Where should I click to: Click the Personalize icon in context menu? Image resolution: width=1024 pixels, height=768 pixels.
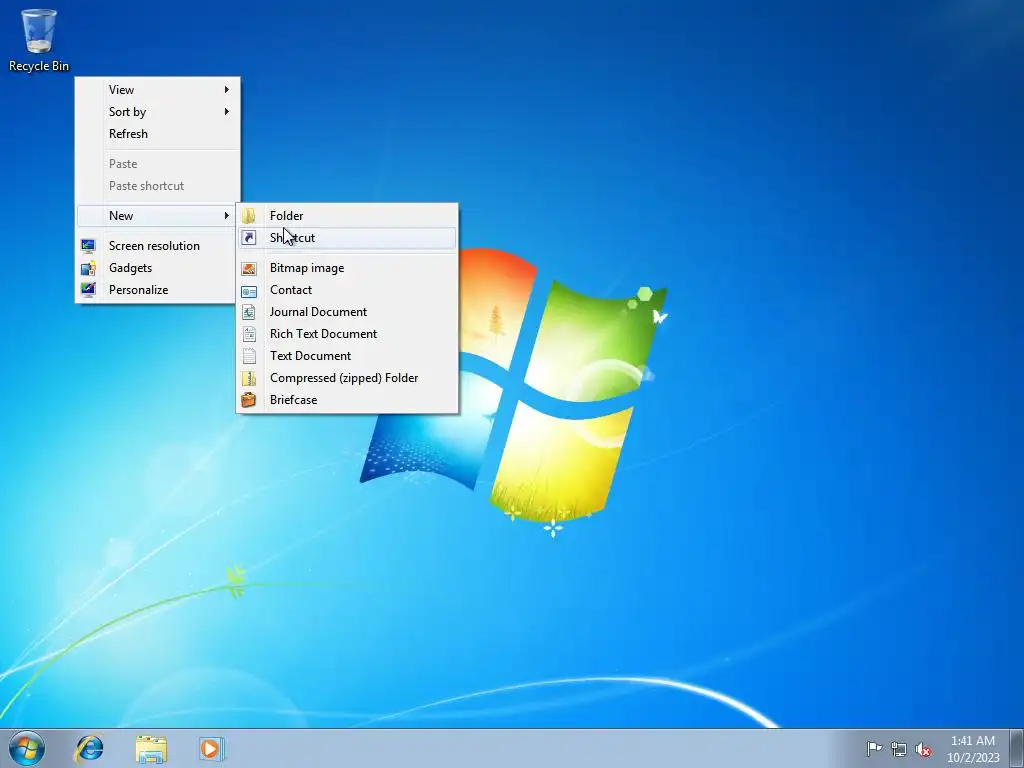[x=88, y=290]
